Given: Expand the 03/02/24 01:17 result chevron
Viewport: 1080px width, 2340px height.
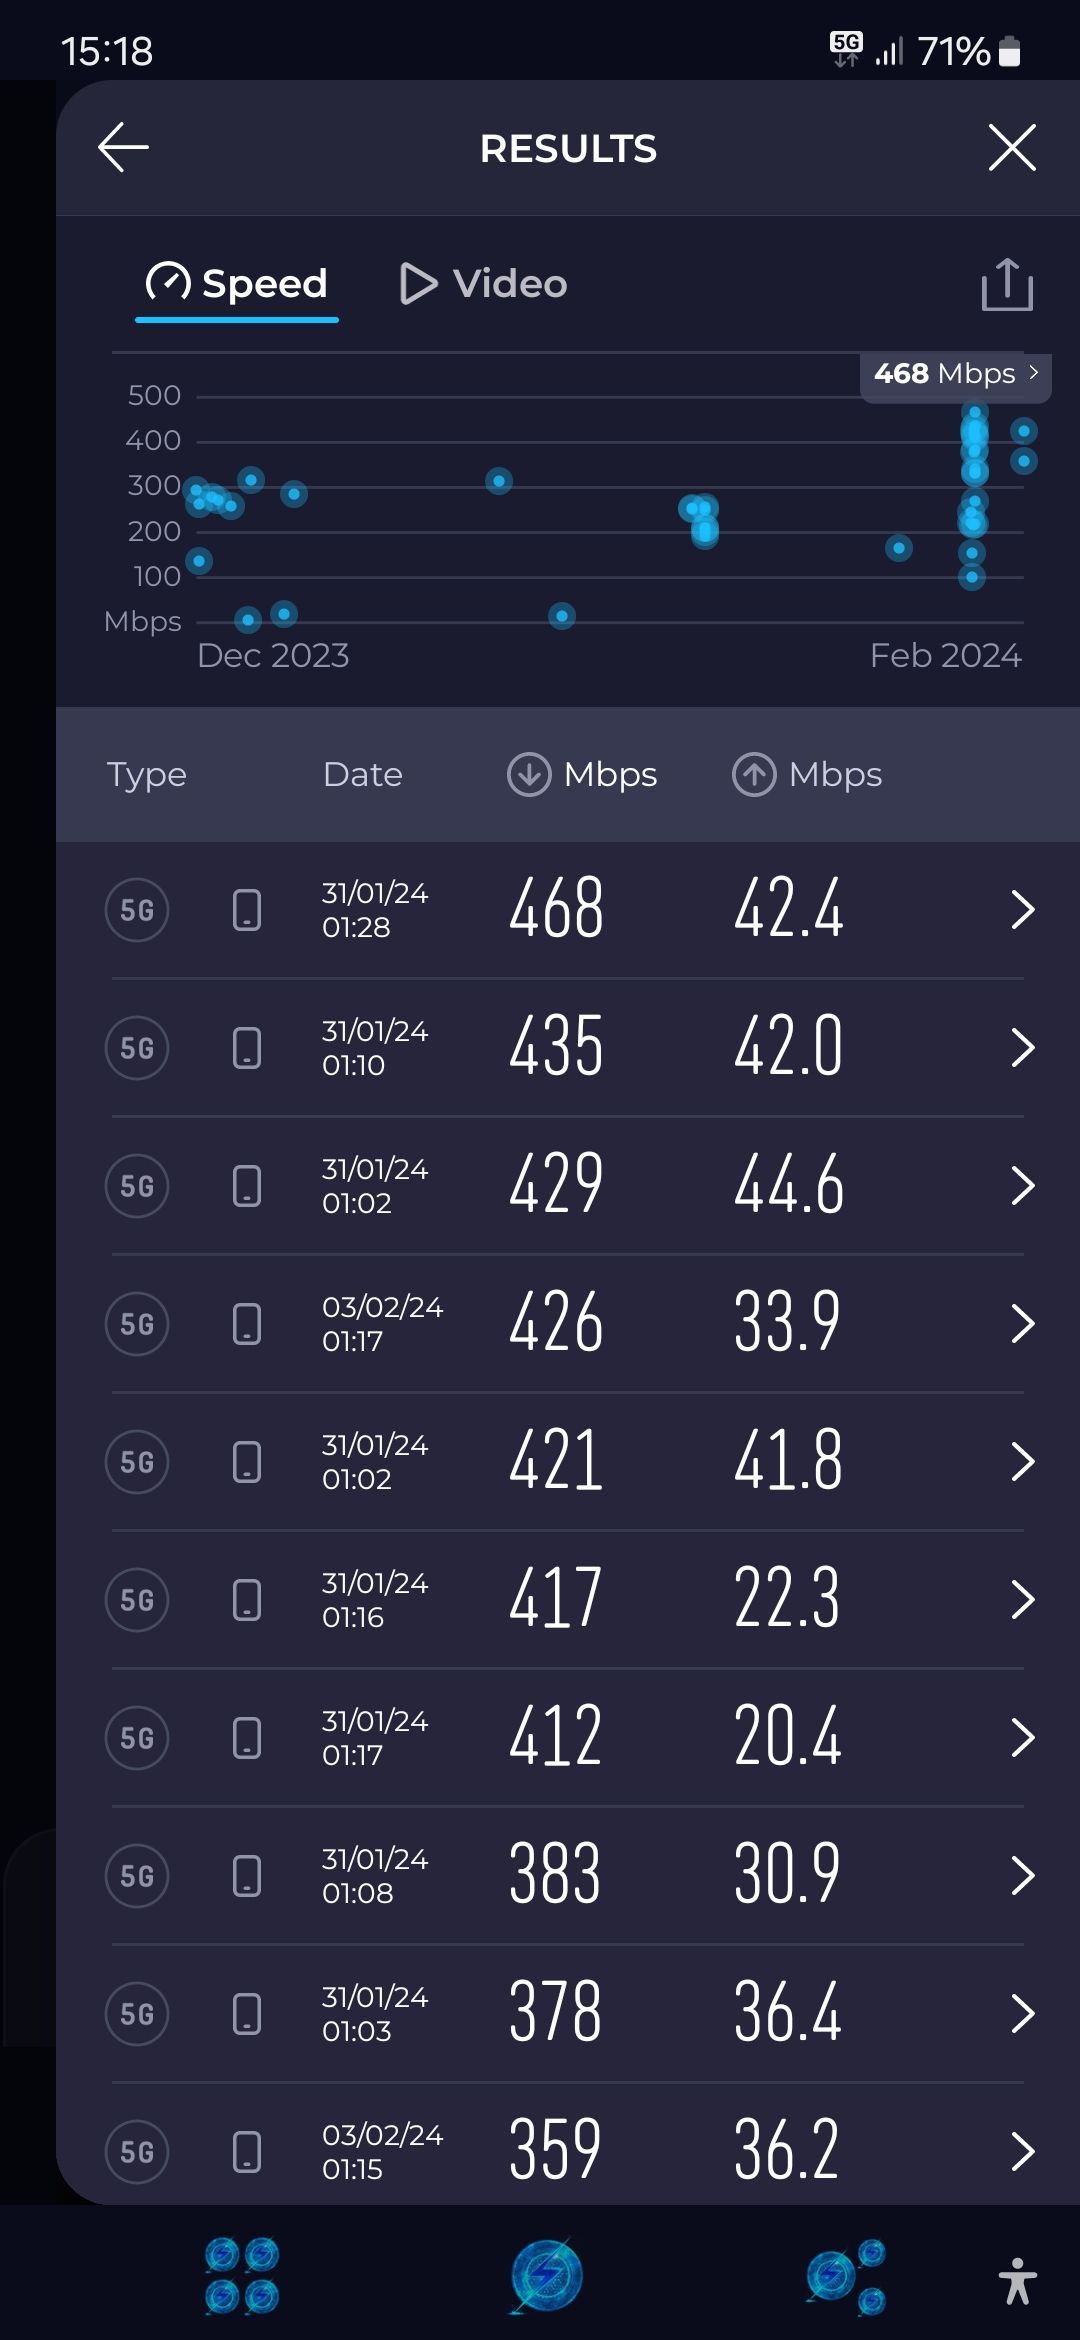Looking at the screenshot, I should [x=1021, y=1324].
